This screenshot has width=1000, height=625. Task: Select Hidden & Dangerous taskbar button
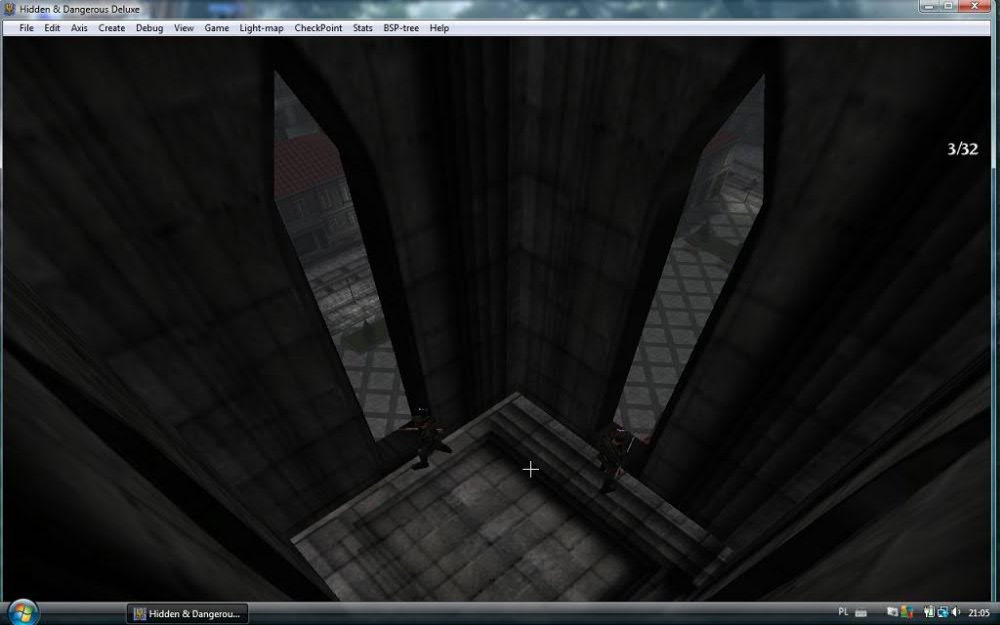[x=187, y=614]
